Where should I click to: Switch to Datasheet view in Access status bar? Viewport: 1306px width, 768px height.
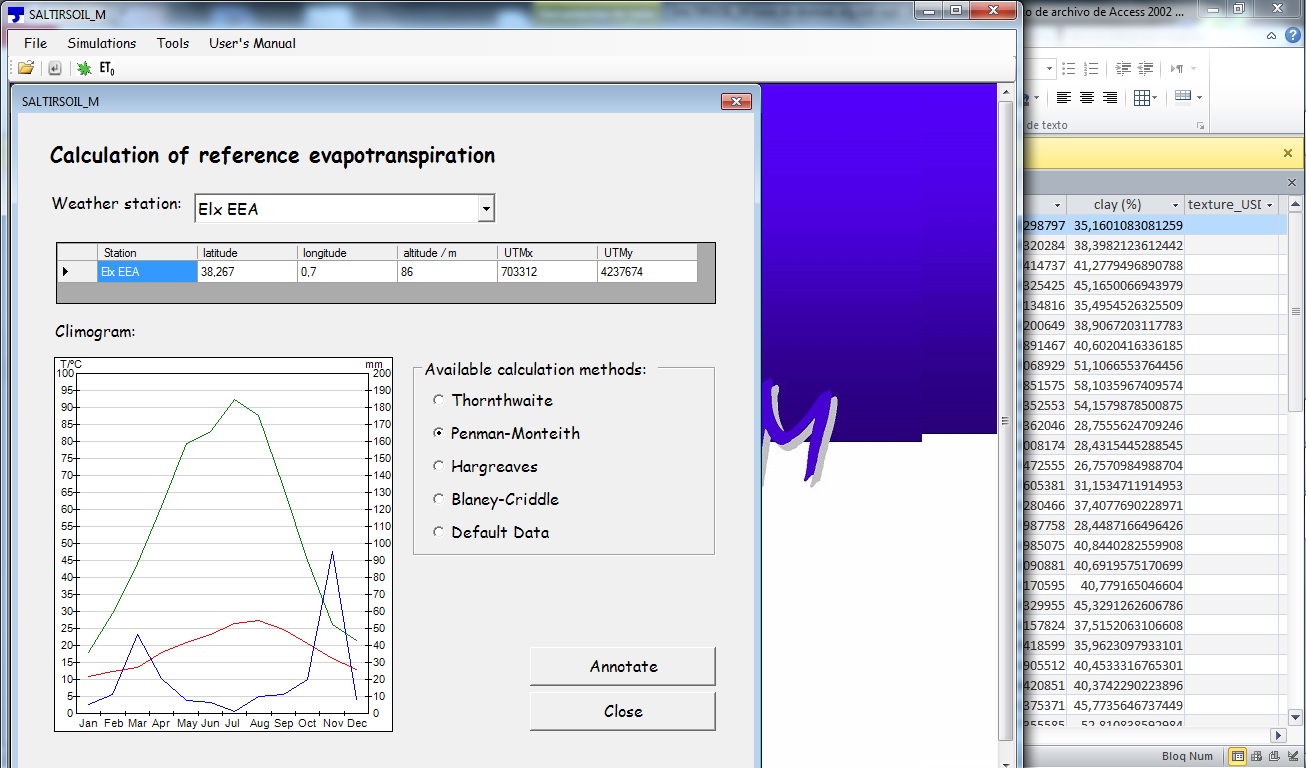click(x=1238, y=756)
